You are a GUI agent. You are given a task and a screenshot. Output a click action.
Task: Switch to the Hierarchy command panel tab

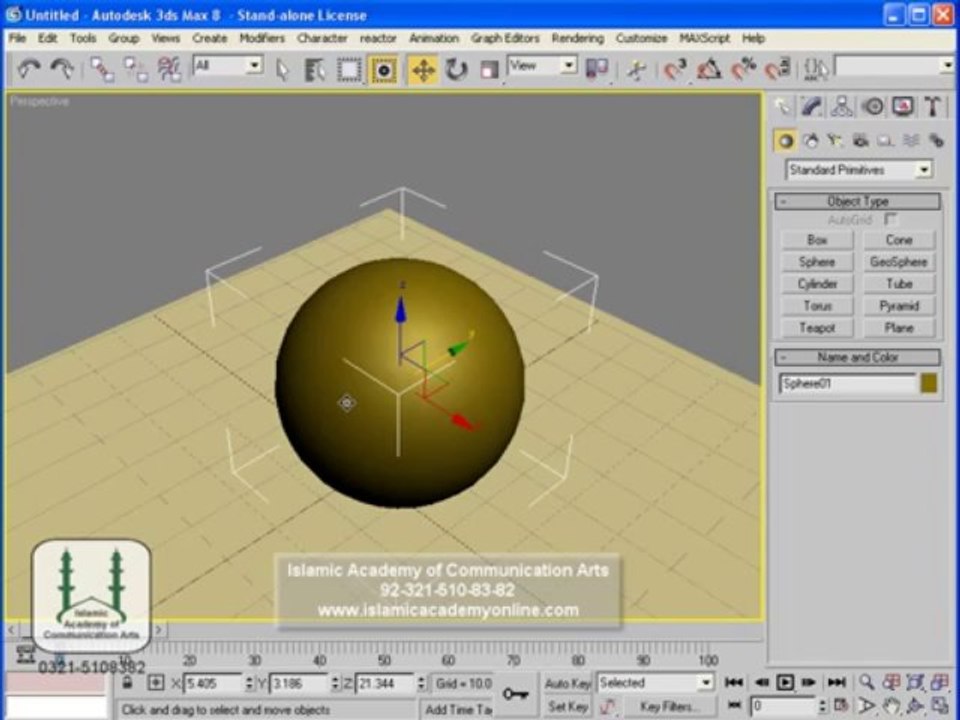click(842, 107)
